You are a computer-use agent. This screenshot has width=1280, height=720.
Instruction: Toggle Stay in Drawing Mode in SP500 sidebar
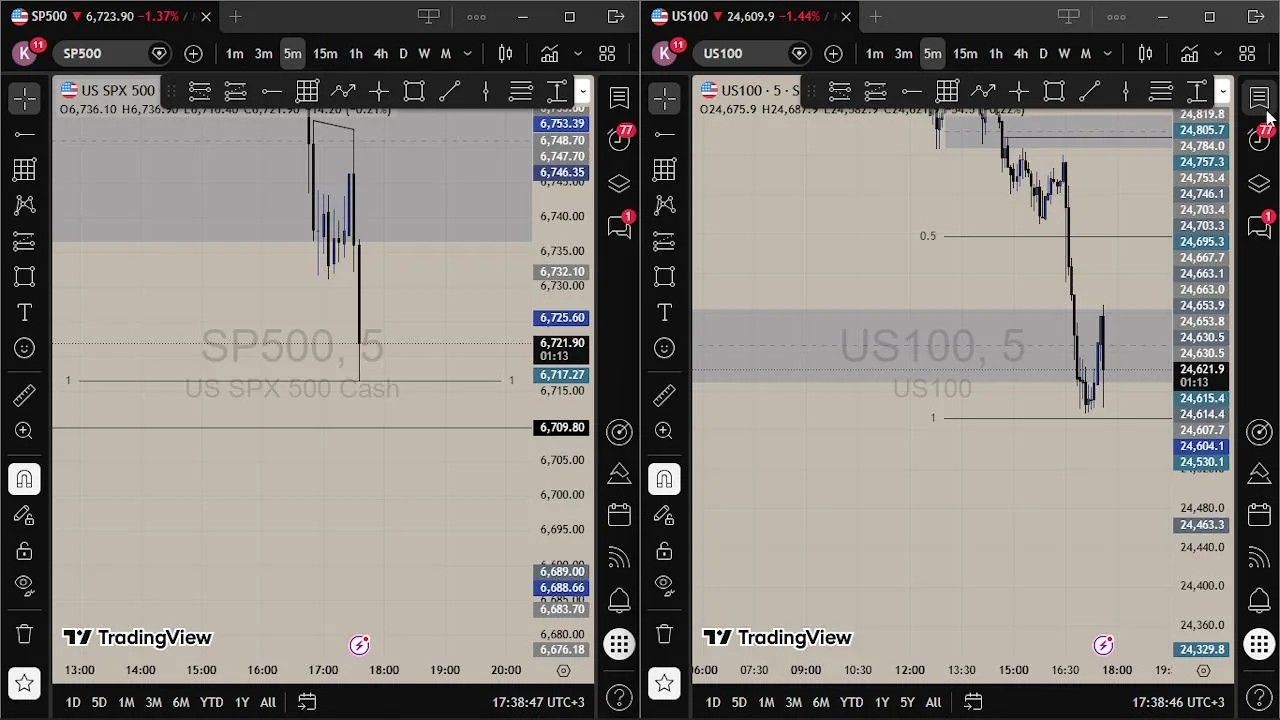[25, 516]
